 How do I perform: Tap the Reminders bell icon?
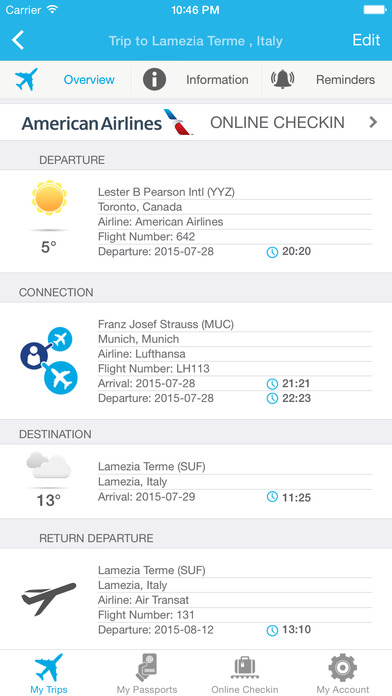point(283,79)
